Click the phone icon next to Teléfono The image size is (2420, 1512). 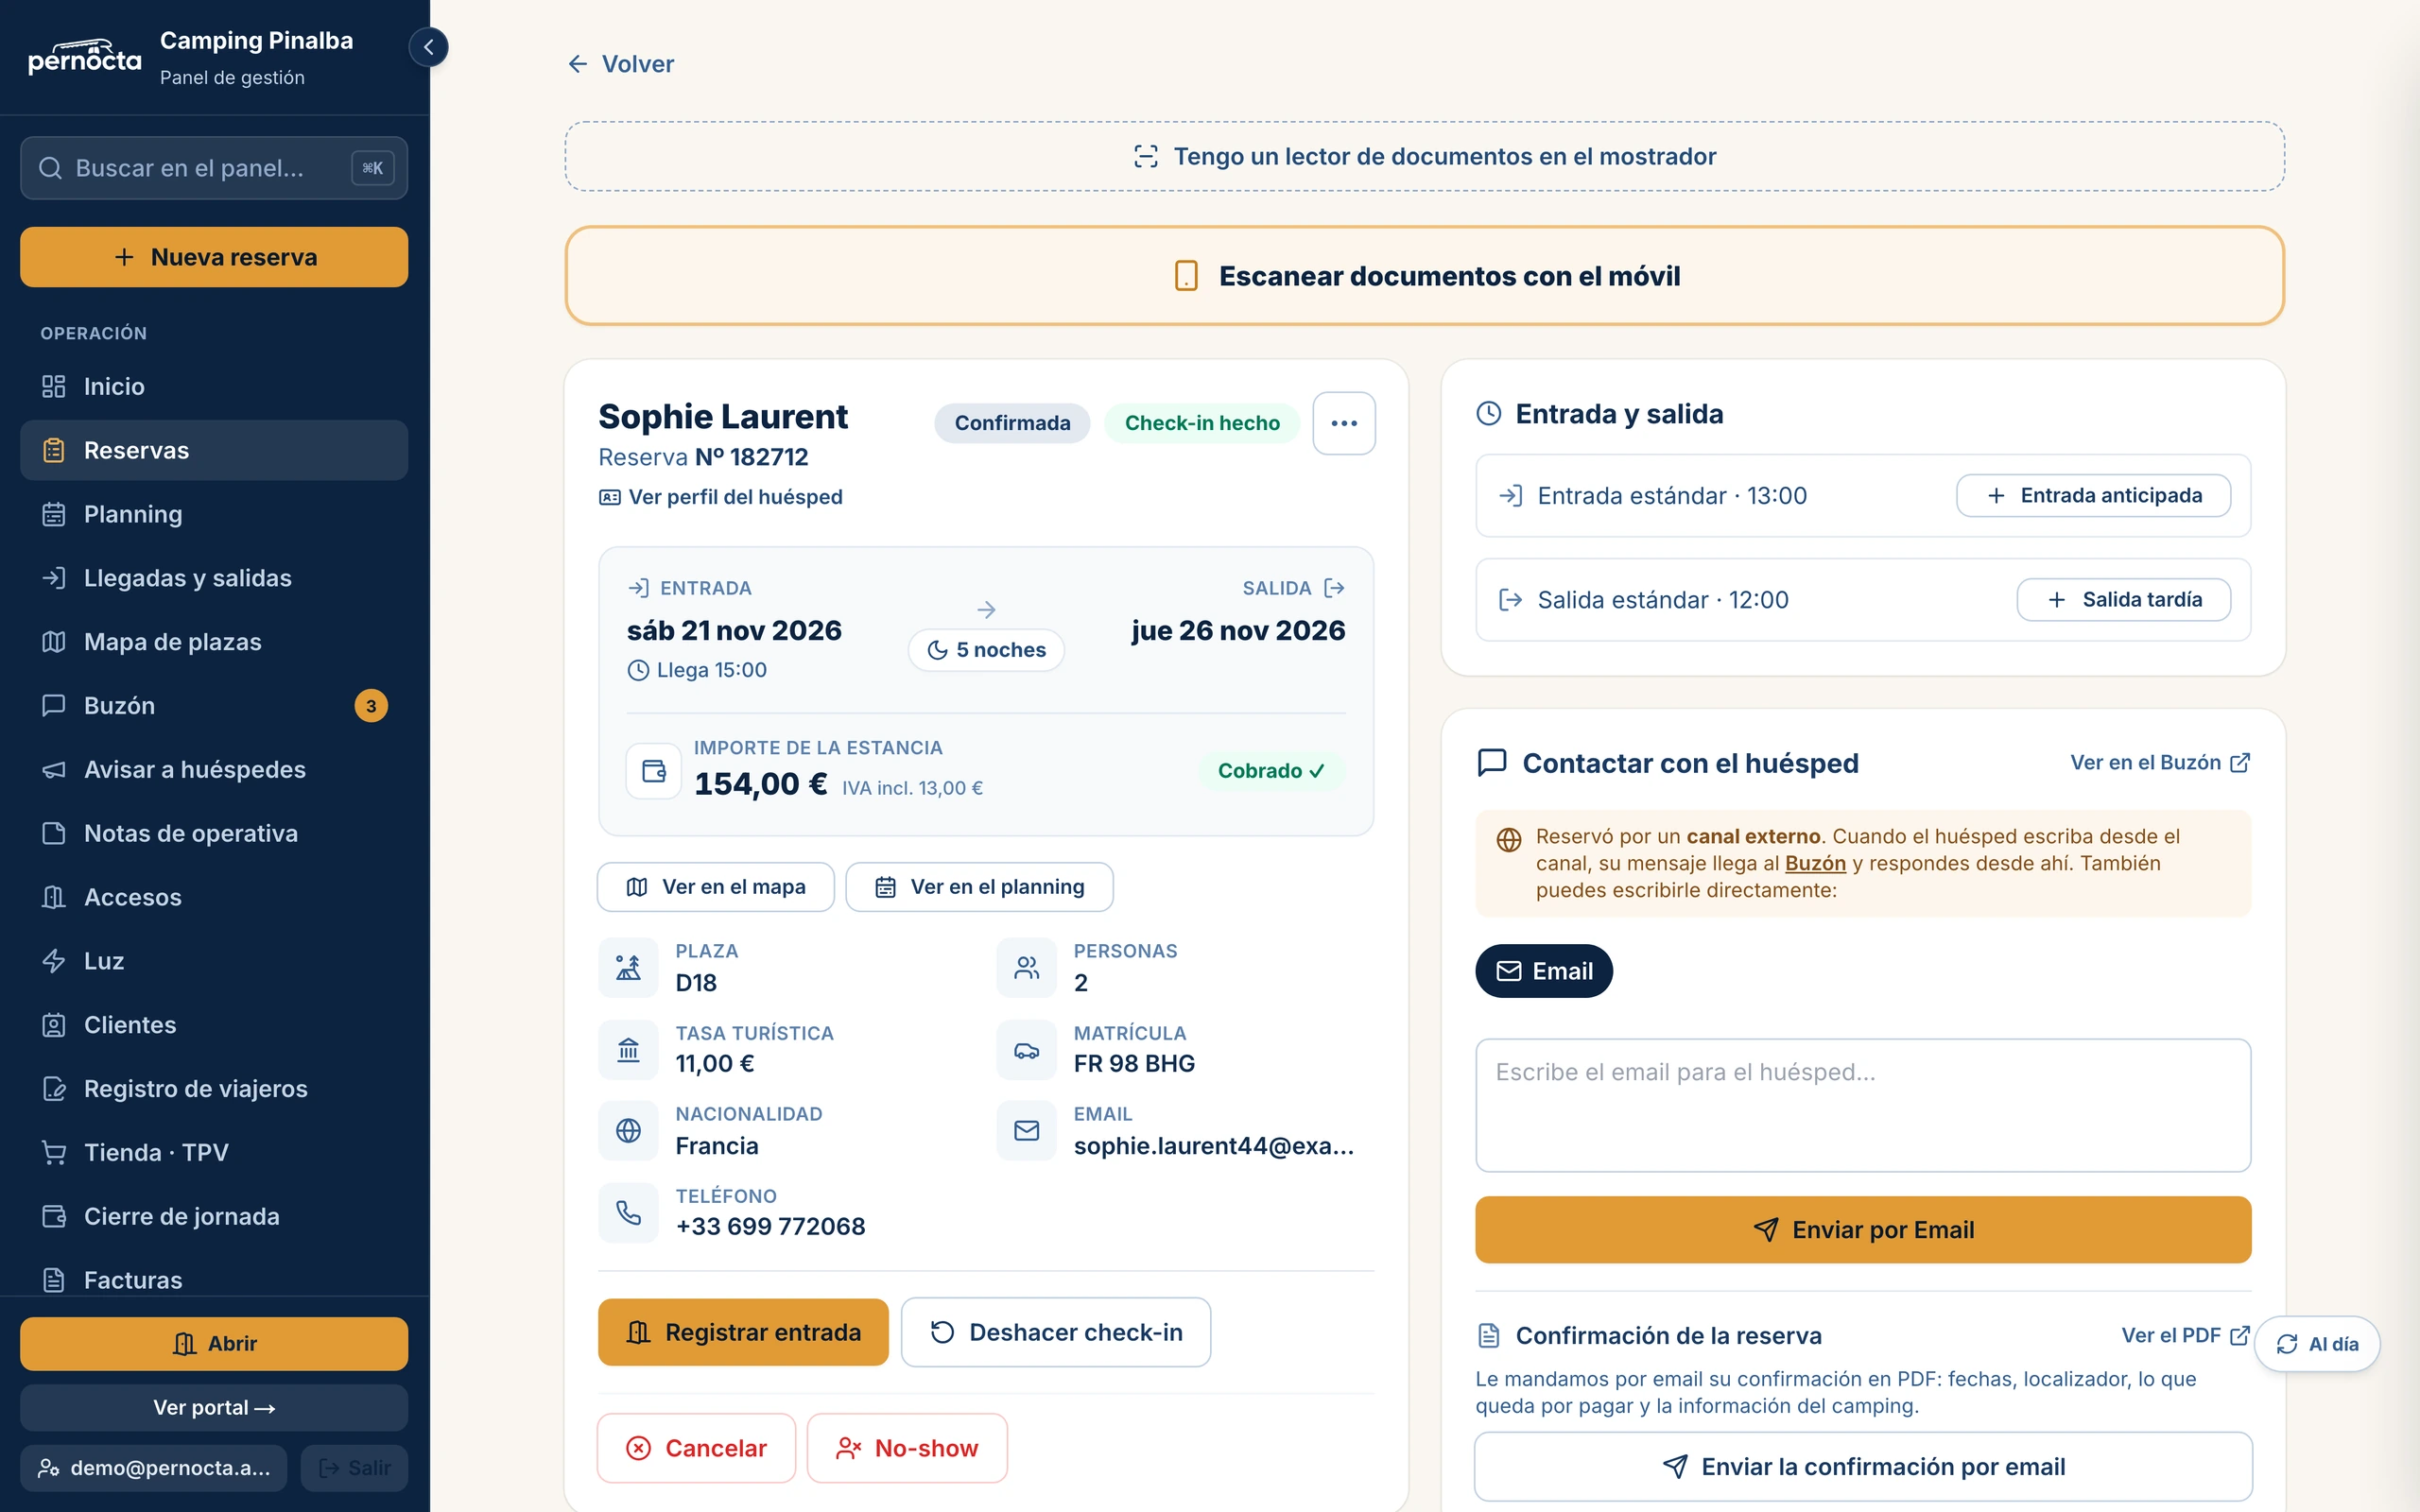click(x=628, y=1212)
